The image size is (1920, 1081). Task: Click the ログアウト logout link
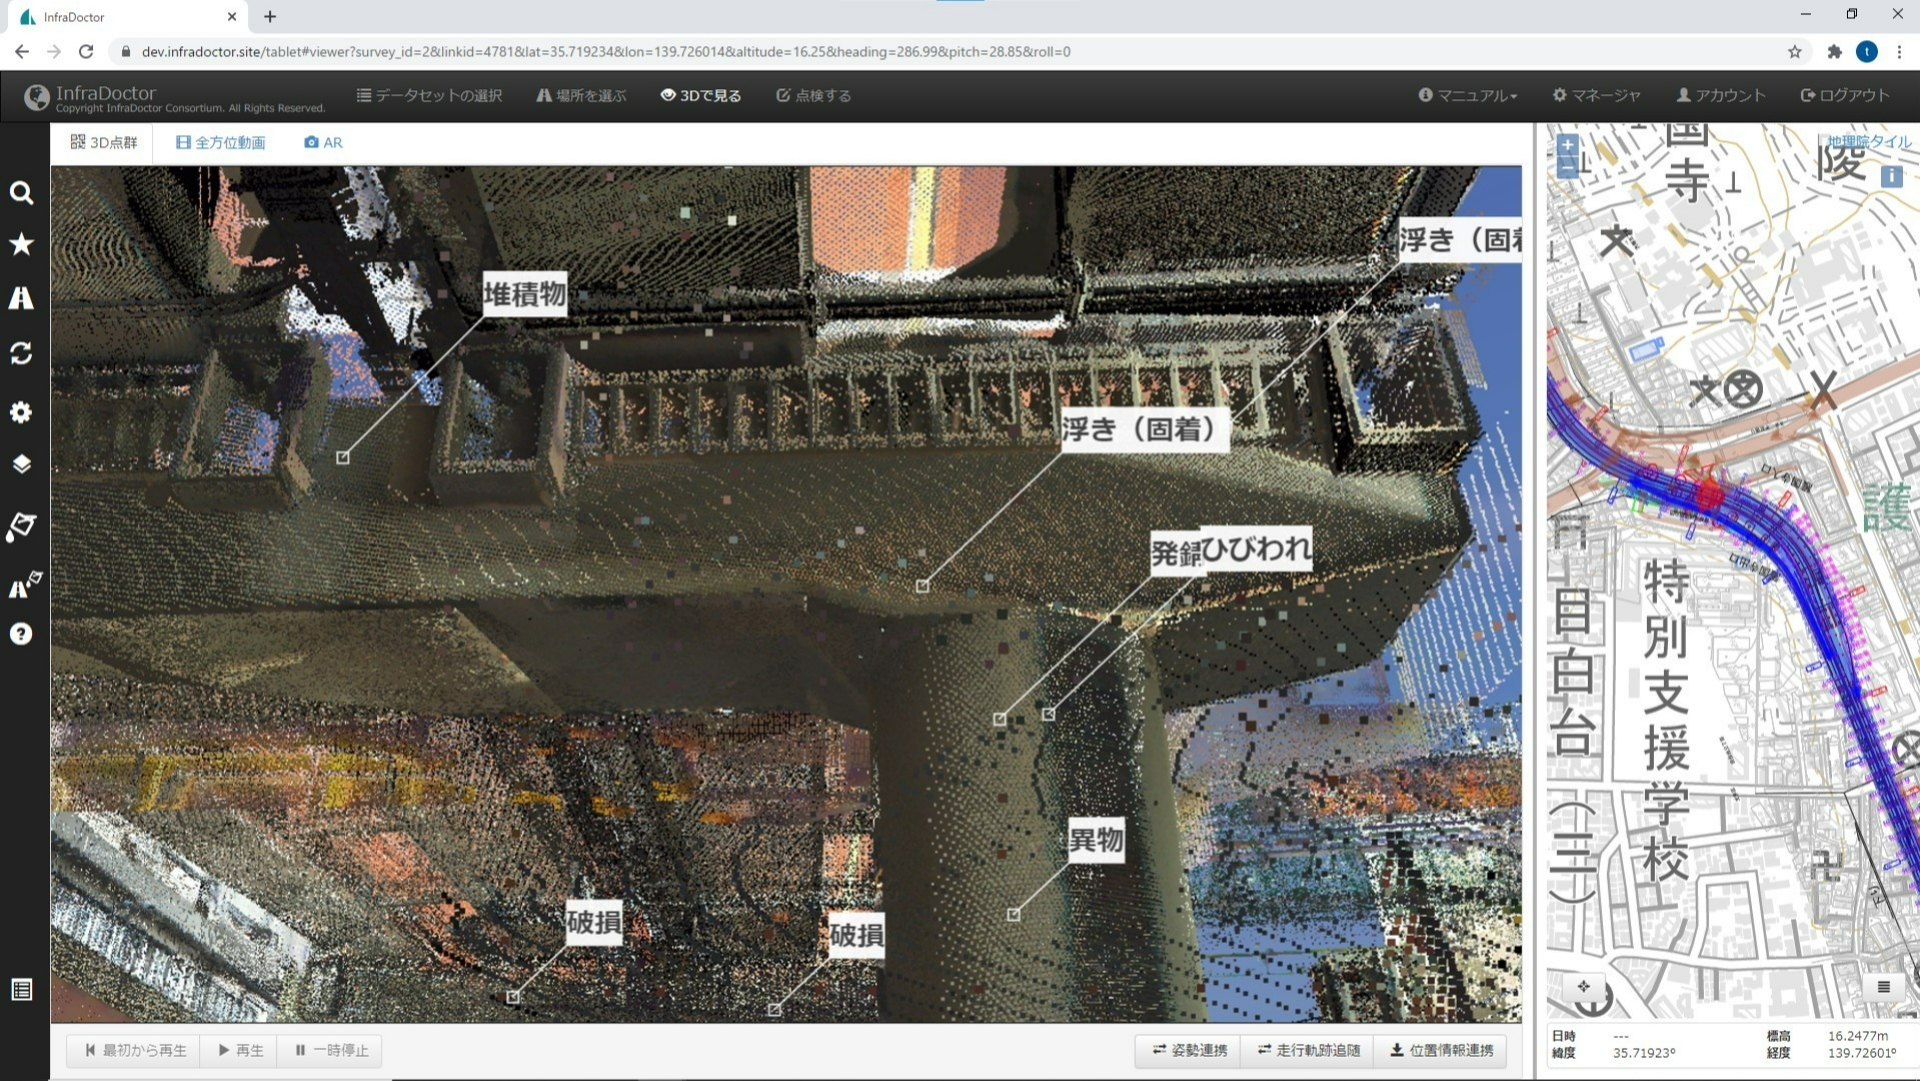tap(1844, 95)
